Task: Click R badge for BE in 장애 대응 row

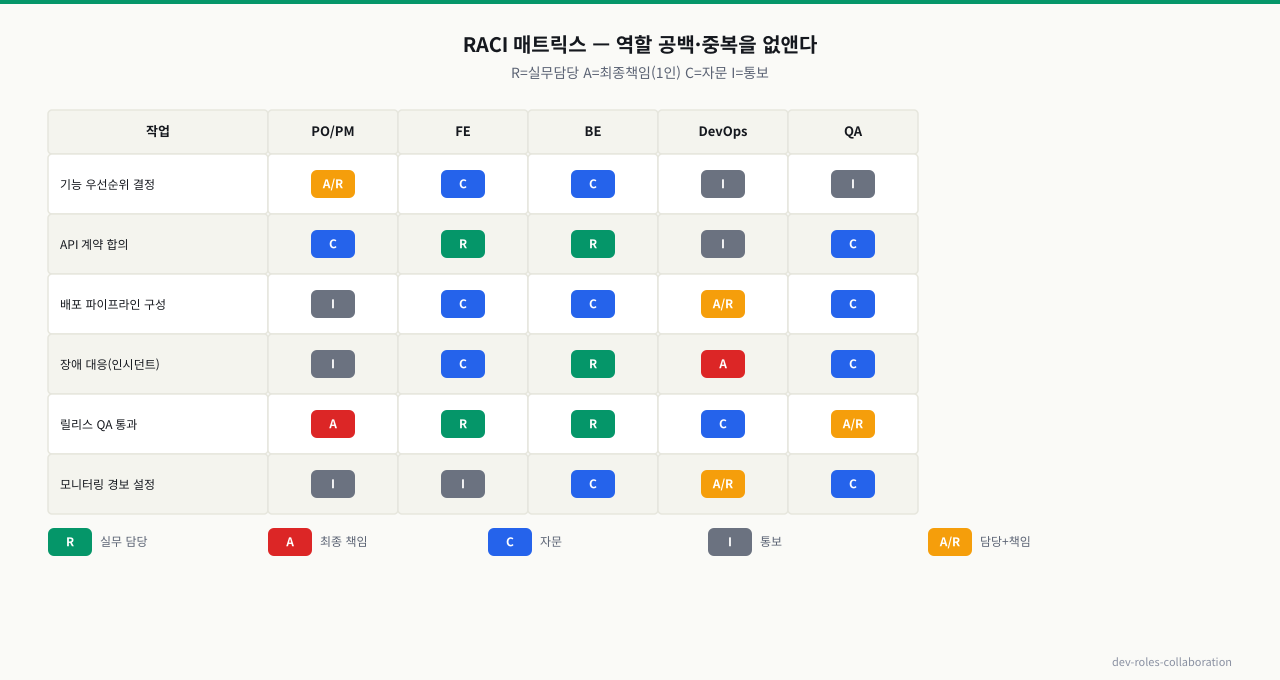Action: [593, 364]
